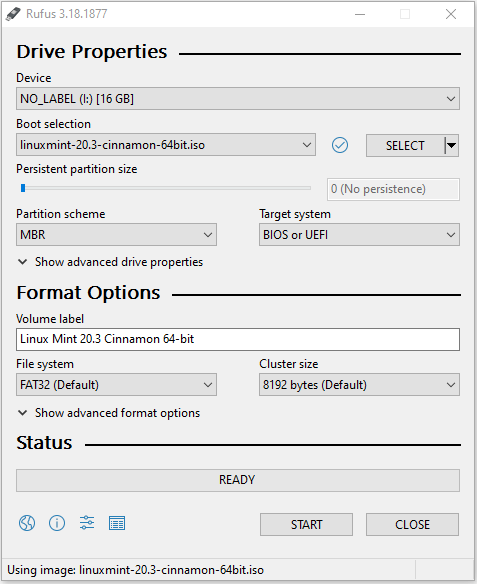This screenshot has height=584, width=477.
Task: Click the READY status progress bar
Action: pyautogui.click(x=238, y=480)
